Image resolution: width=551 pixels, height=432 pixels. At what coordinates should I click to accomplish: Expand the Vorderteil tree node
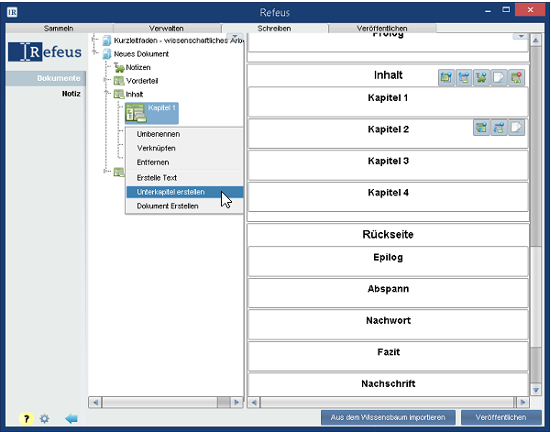tap(106, 80)
